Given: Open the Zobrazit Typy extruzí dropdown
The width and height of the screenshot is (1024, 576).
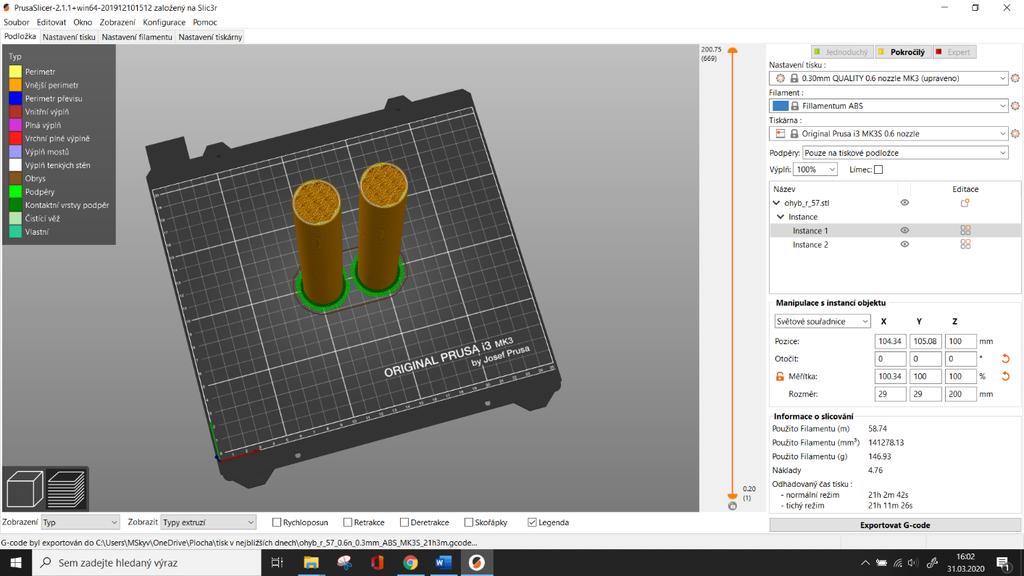Looking at the screenshot, I should coord(208,522).
